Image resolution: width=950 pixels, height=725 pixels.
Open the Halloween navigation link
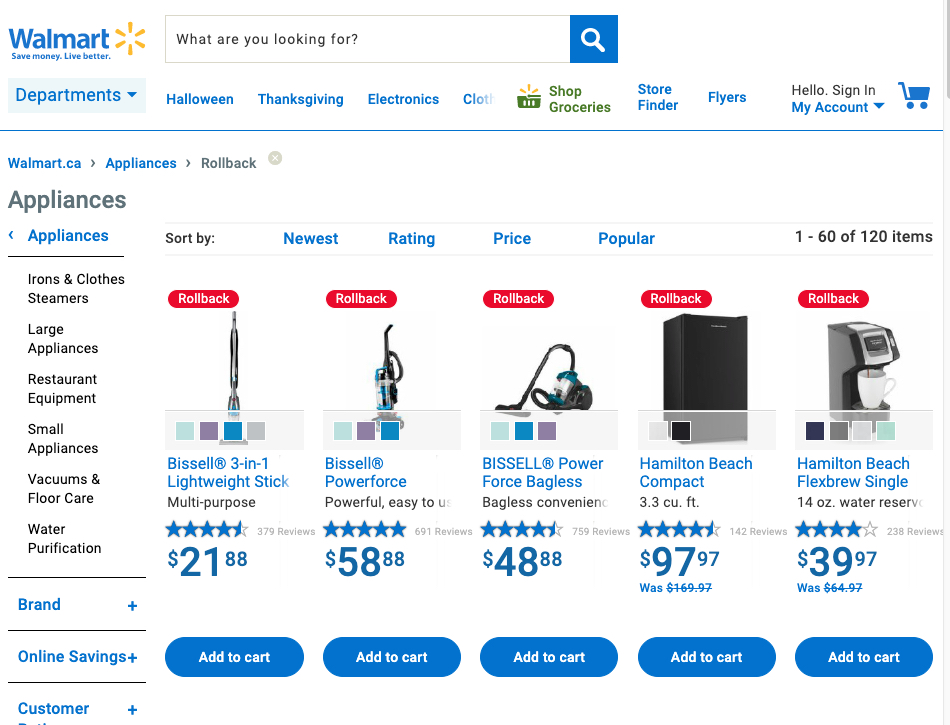pyautogui.click(x=199, y=99)
